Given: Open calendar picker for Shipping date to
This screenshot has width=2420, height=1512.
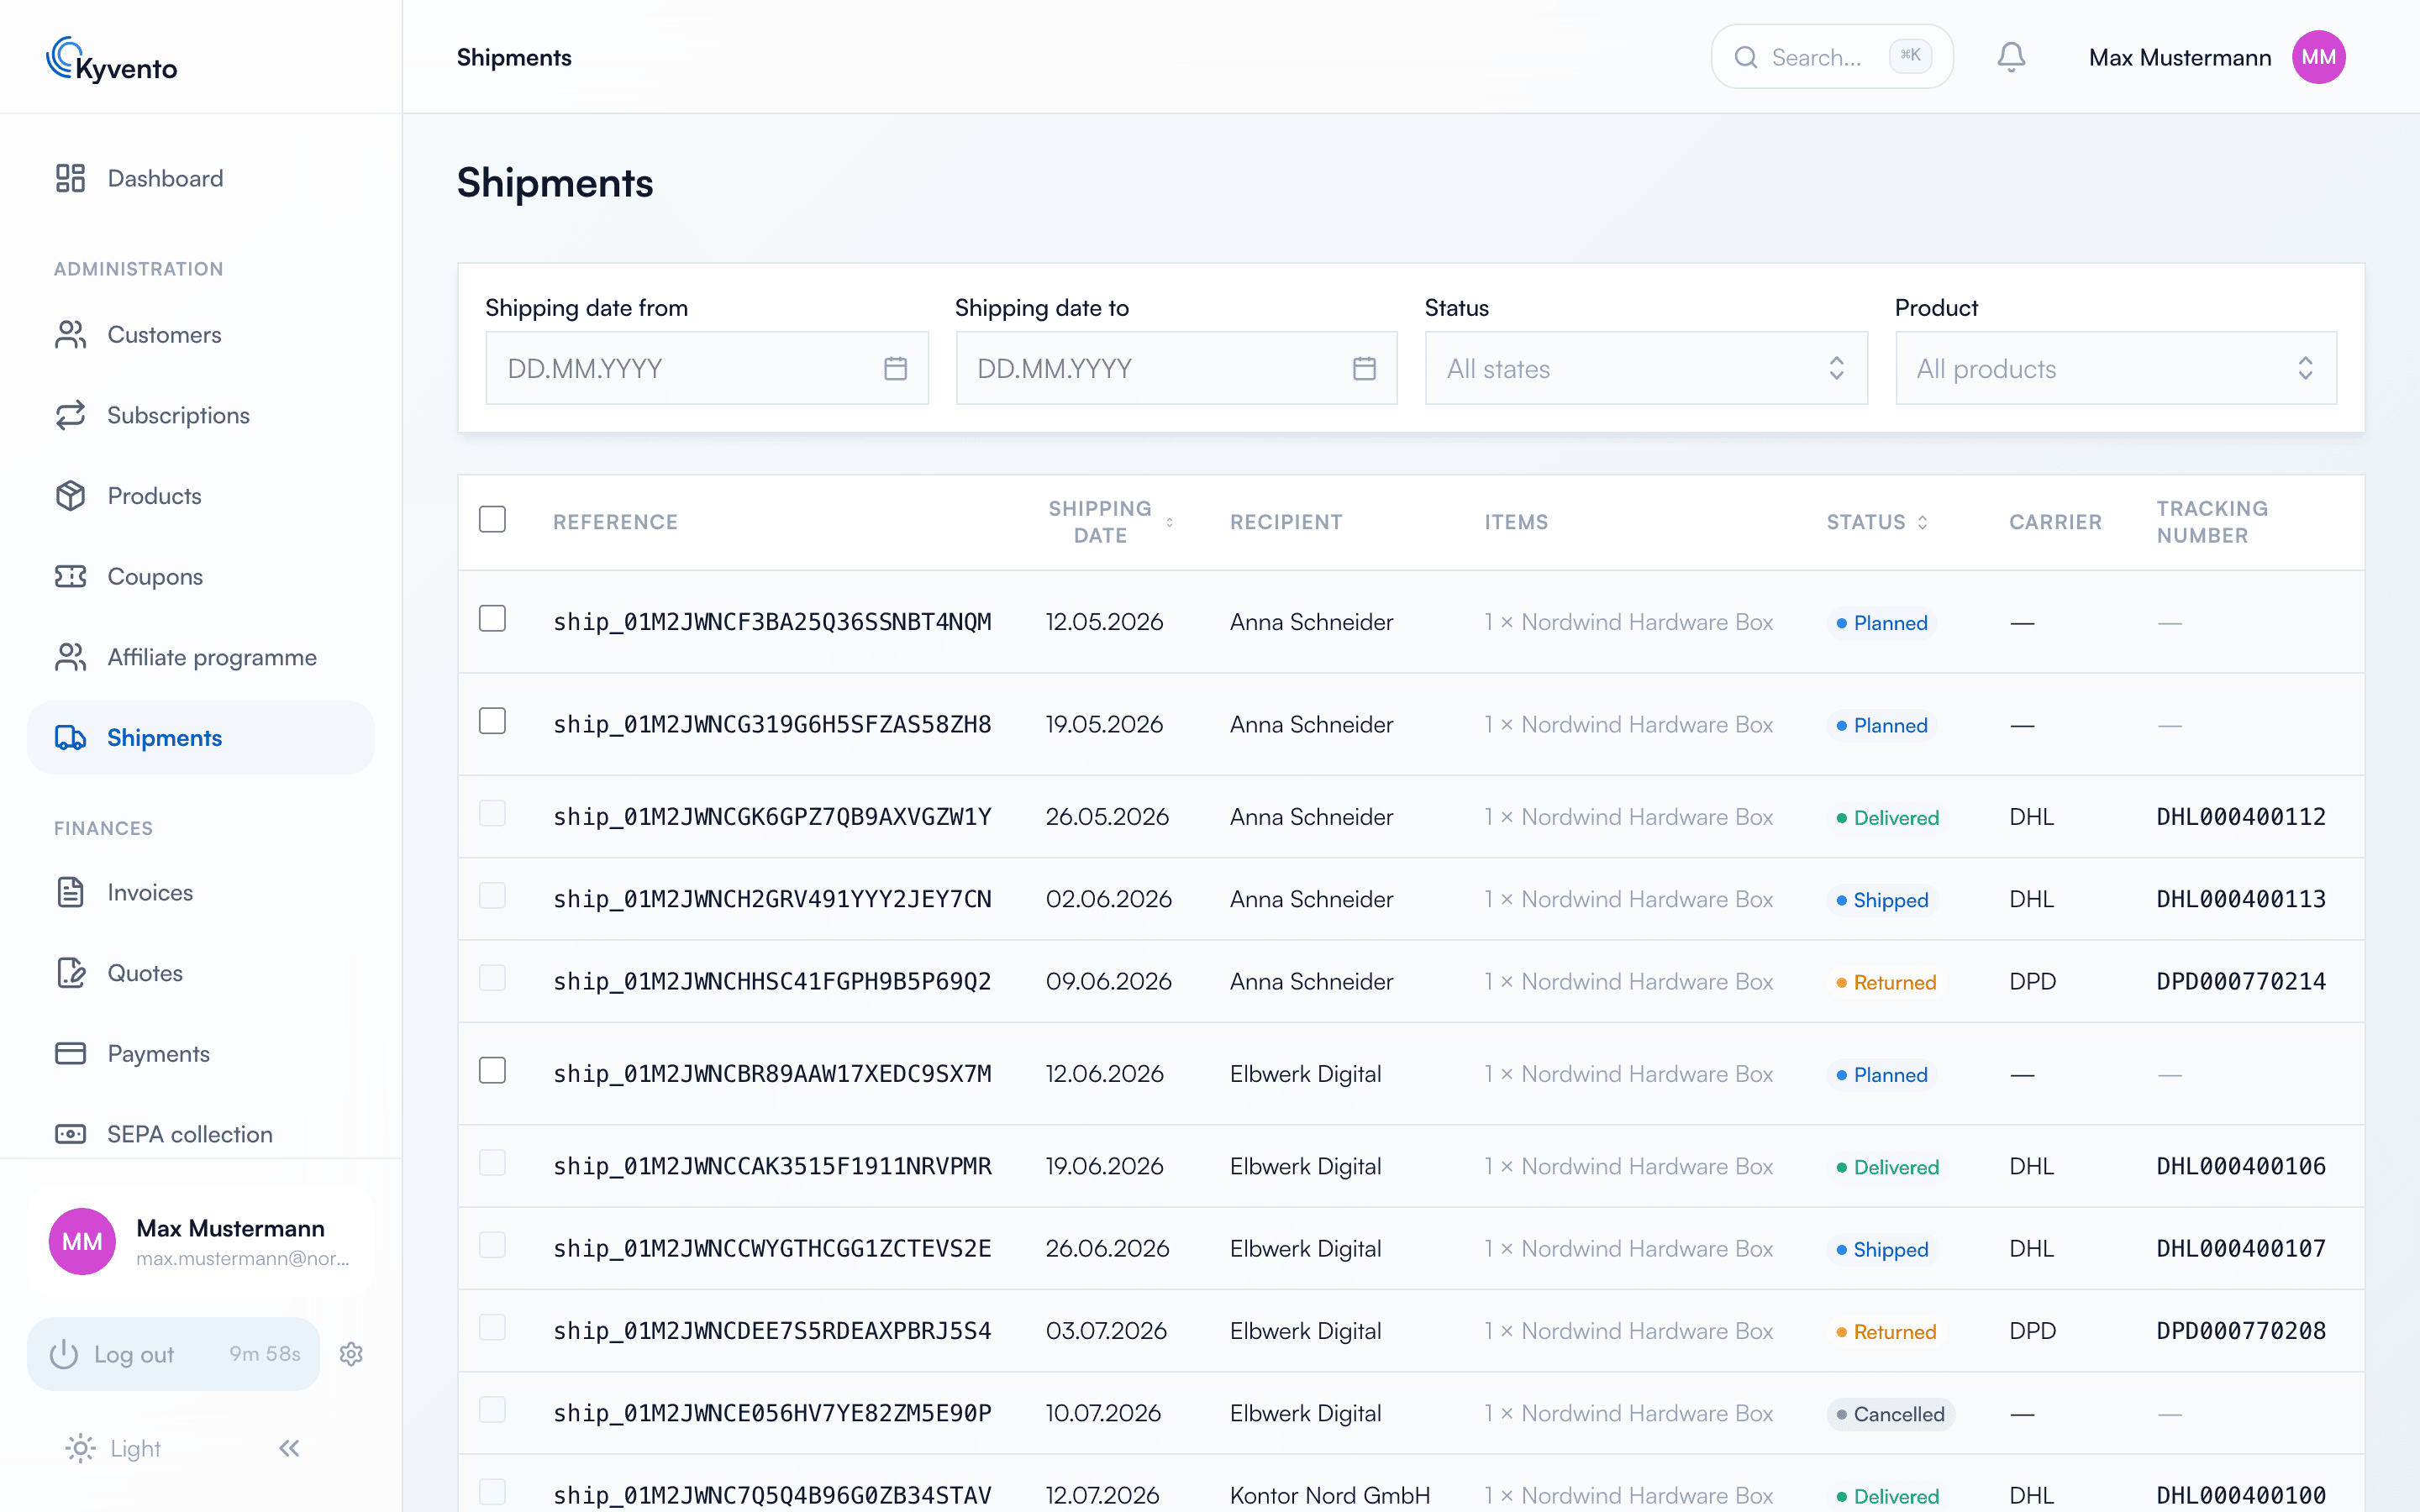Looking at the screenshot, I should point(1365,368).
